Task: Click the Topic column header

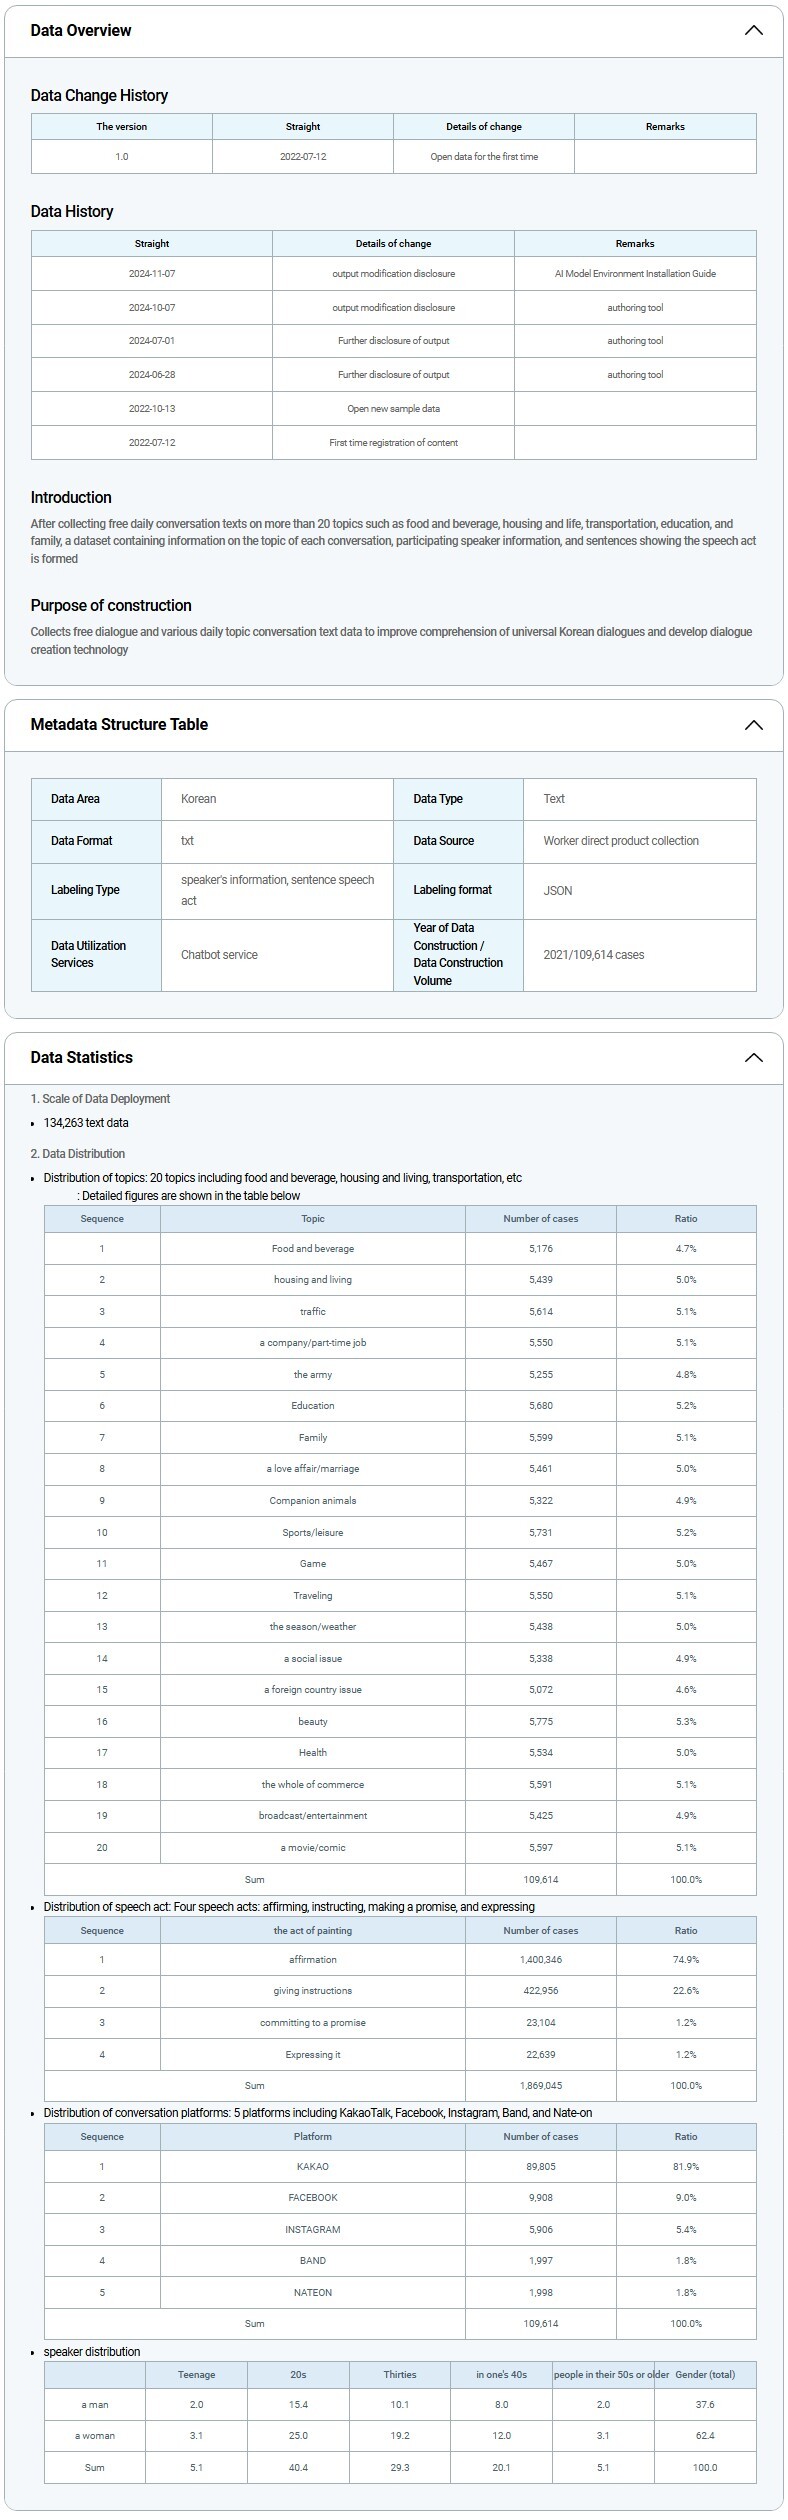Action: (313, 1219)
